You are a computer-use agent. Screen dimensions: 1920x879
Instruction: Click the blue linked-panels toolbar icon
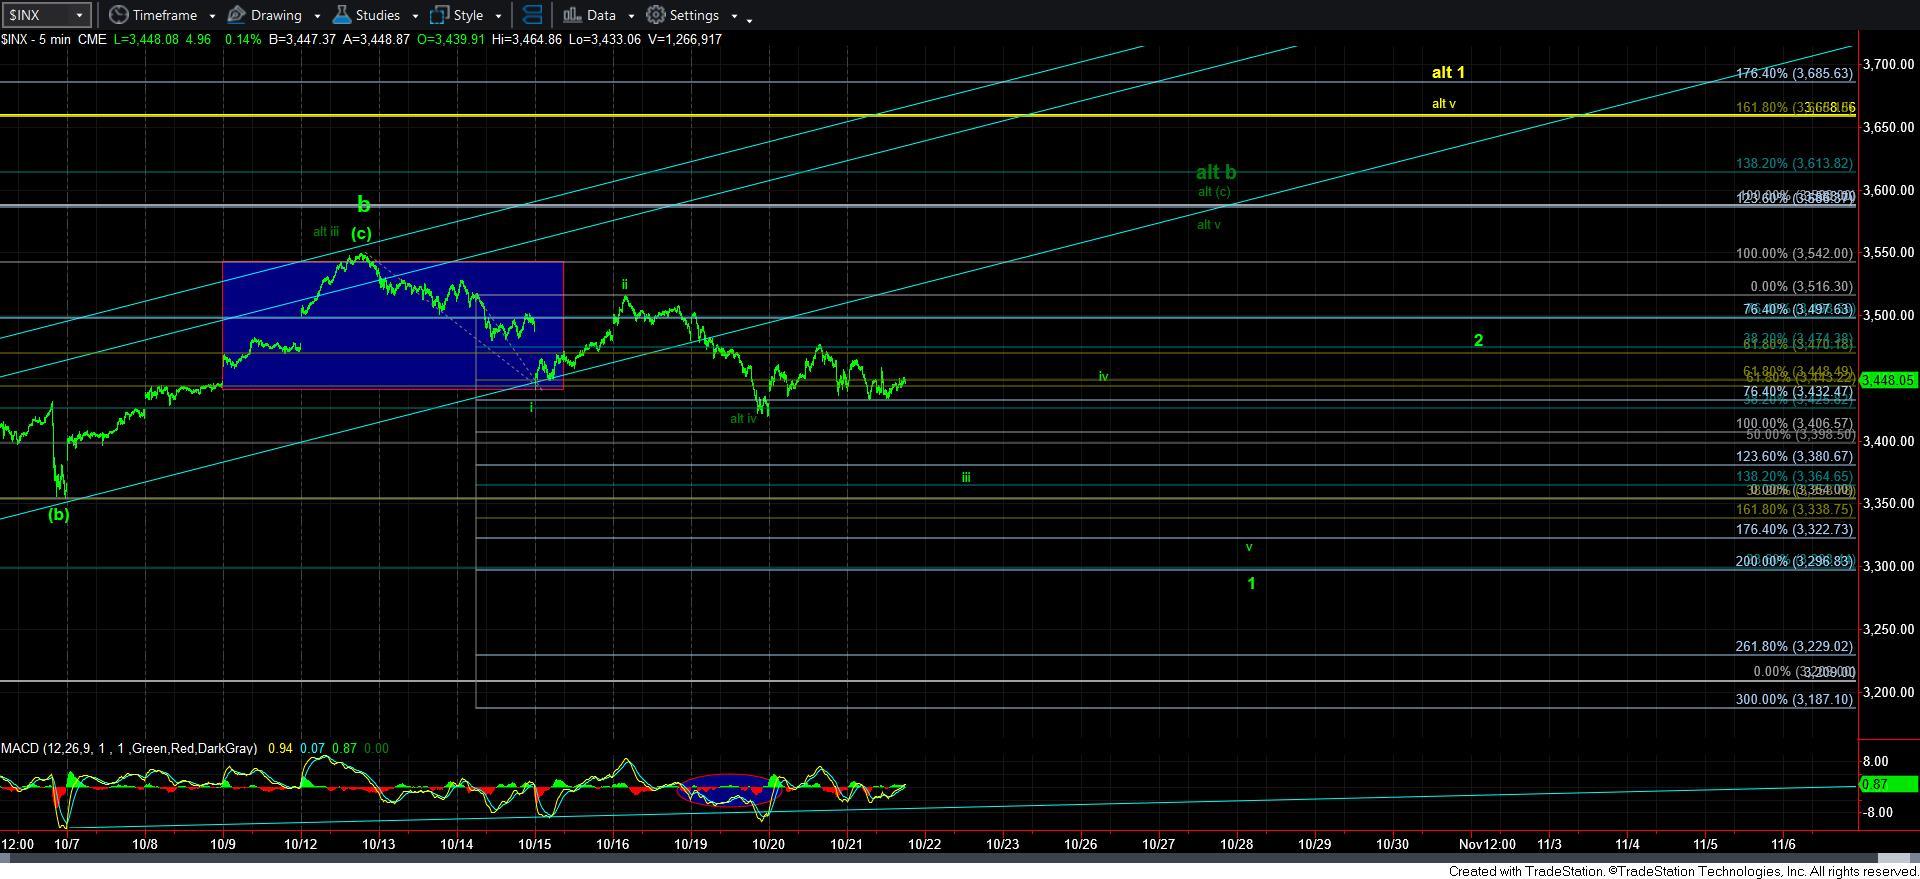click(532, 15)
